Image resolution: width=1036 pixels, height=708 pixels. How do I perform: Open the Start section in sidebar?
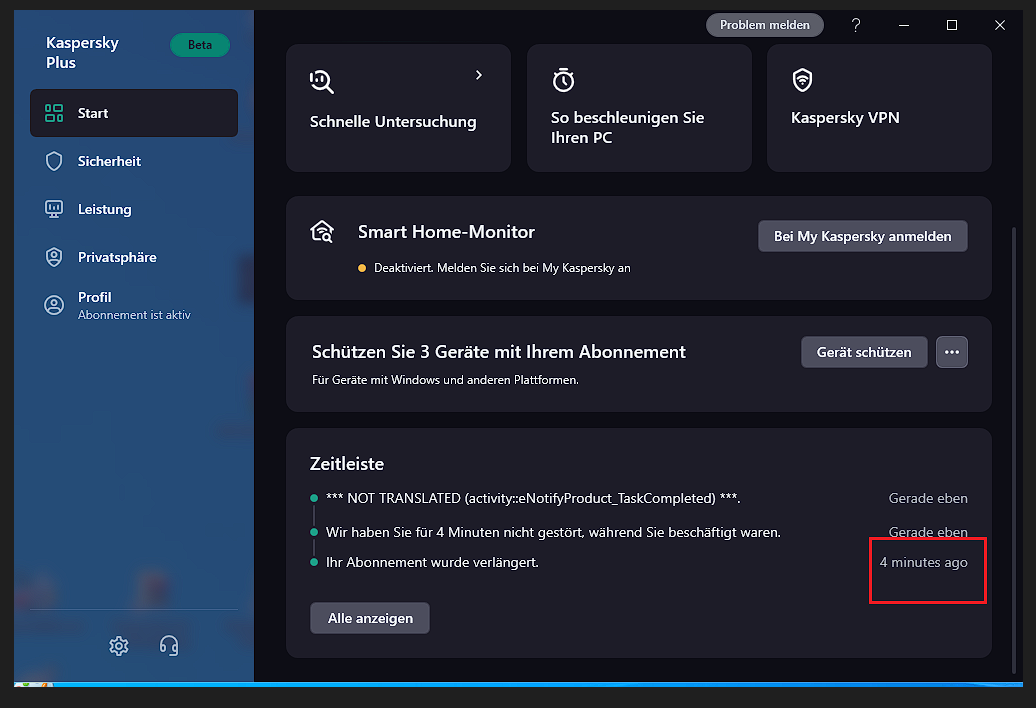[x=133, y=113]
